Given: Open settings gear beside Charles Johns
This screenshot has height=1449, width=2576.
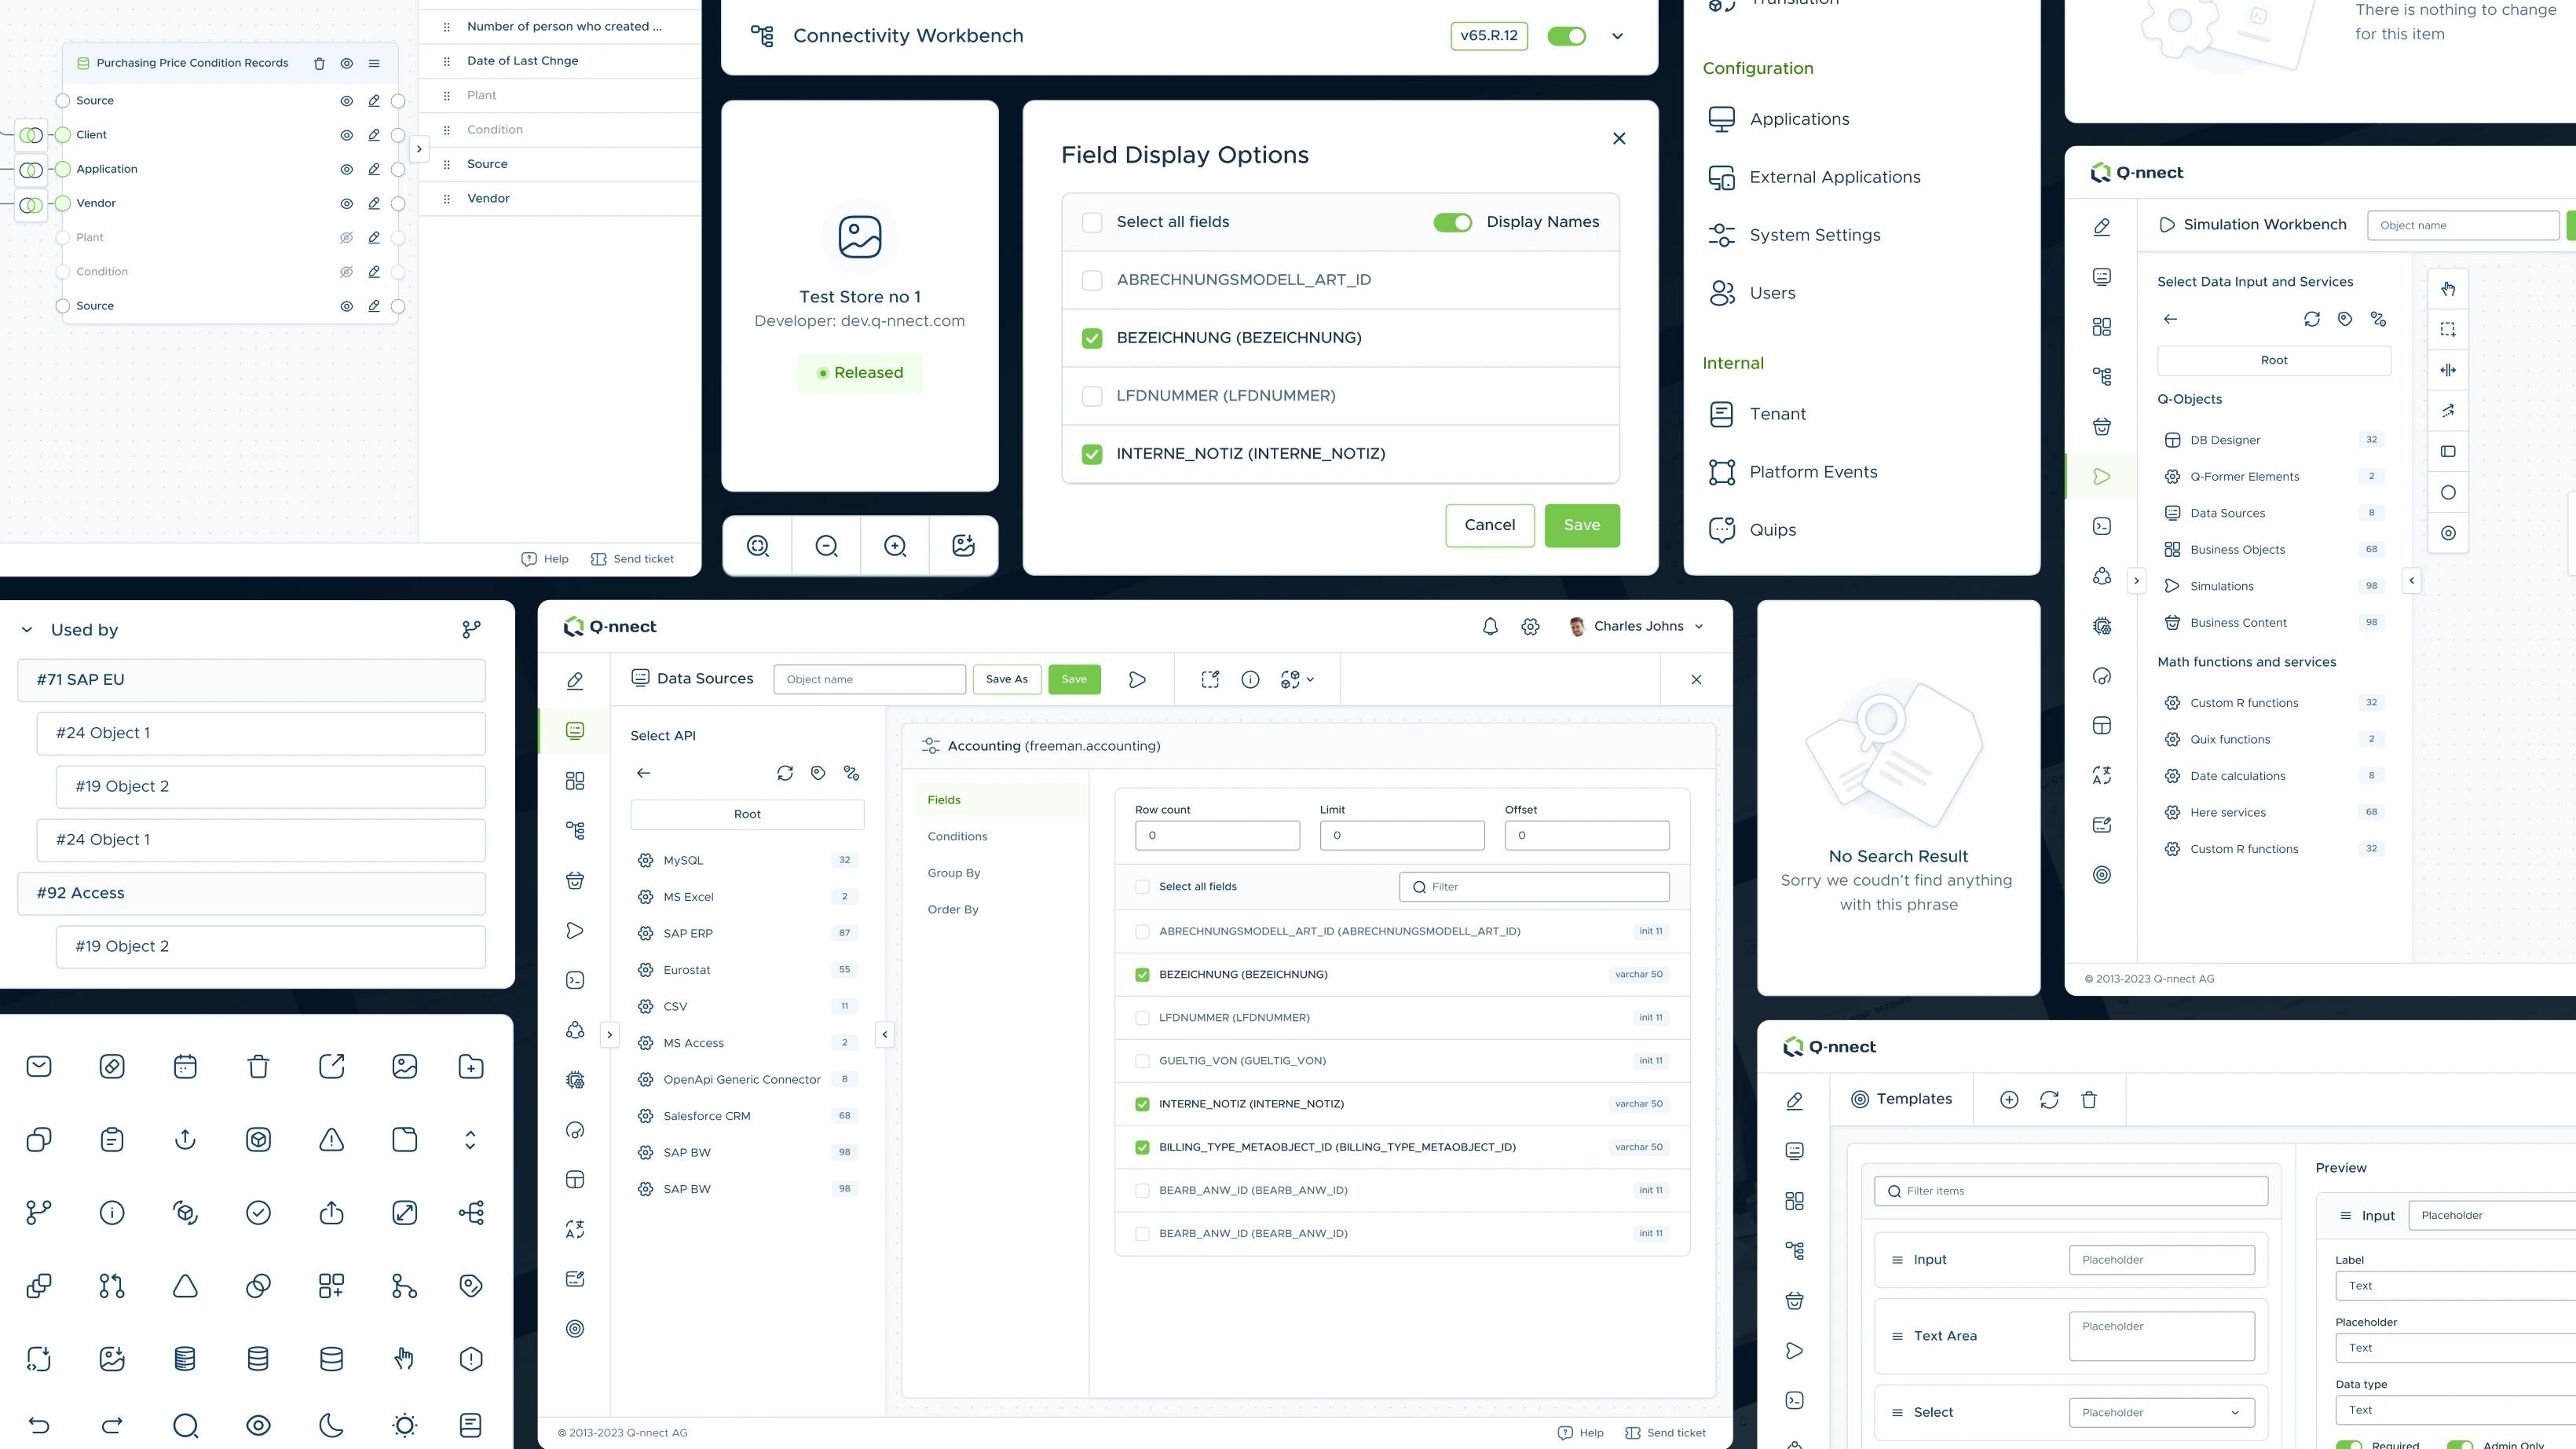Looking at the screenshot, I should 1530,627.
